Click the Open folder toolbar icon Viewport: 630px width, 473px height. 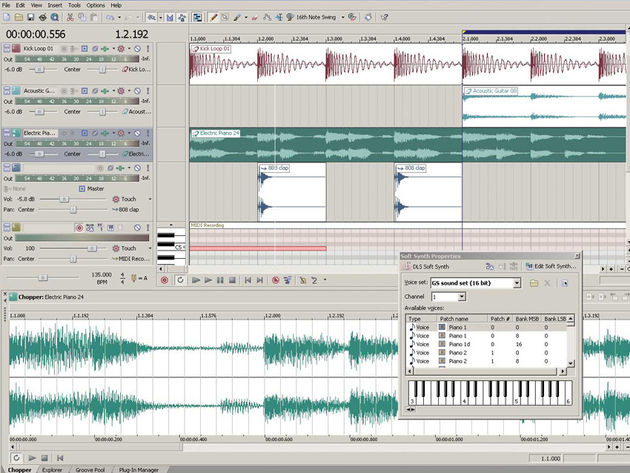18,17
